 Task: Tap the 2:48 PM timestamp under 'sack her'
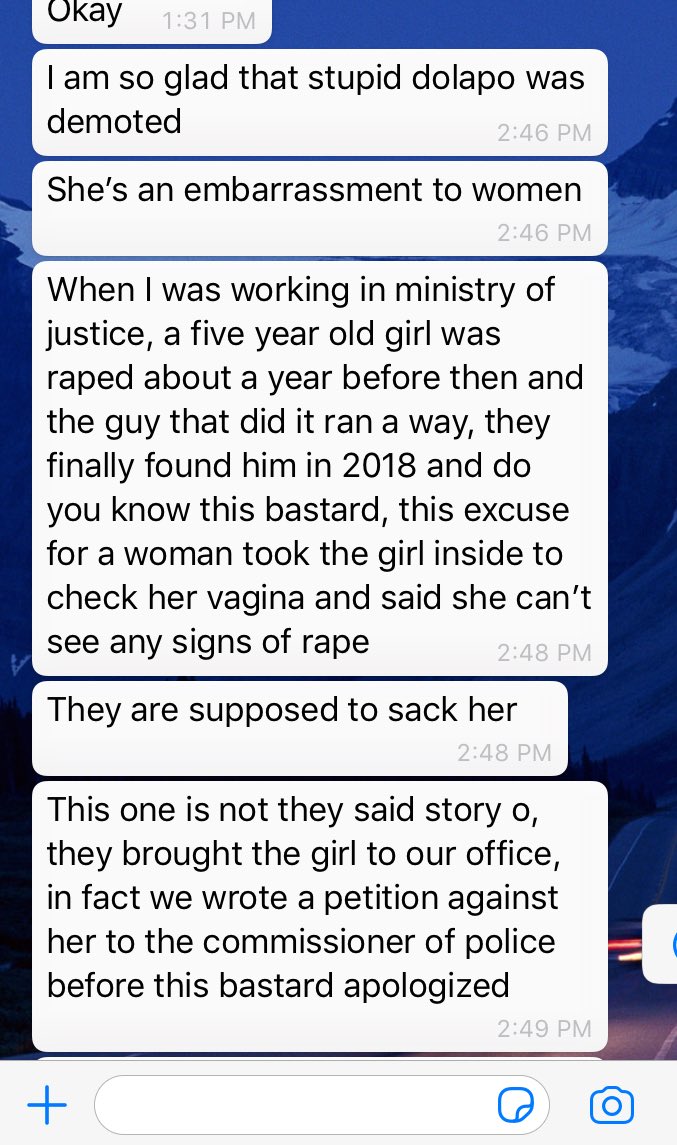[x=504, y=752]
